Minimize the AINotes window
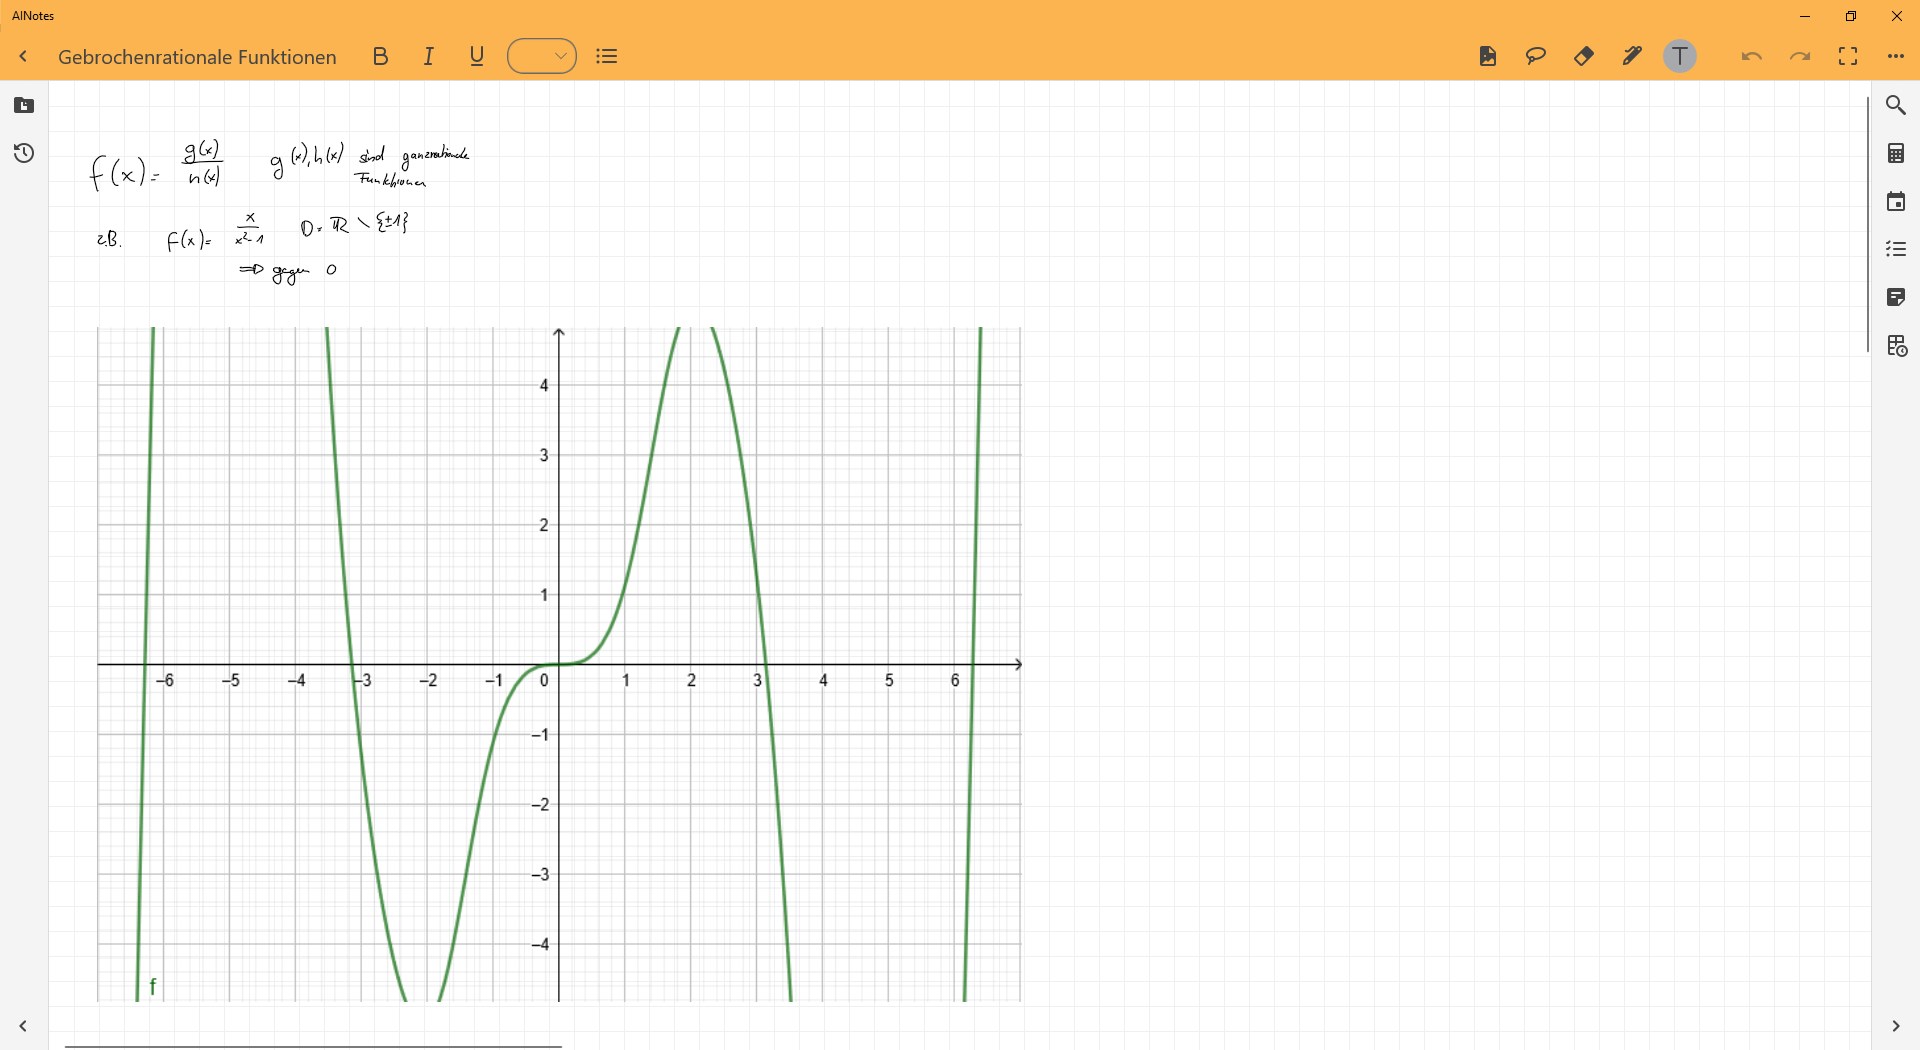The height and width of the screenshot is (1050, 1920). [x=1805, y=16]
